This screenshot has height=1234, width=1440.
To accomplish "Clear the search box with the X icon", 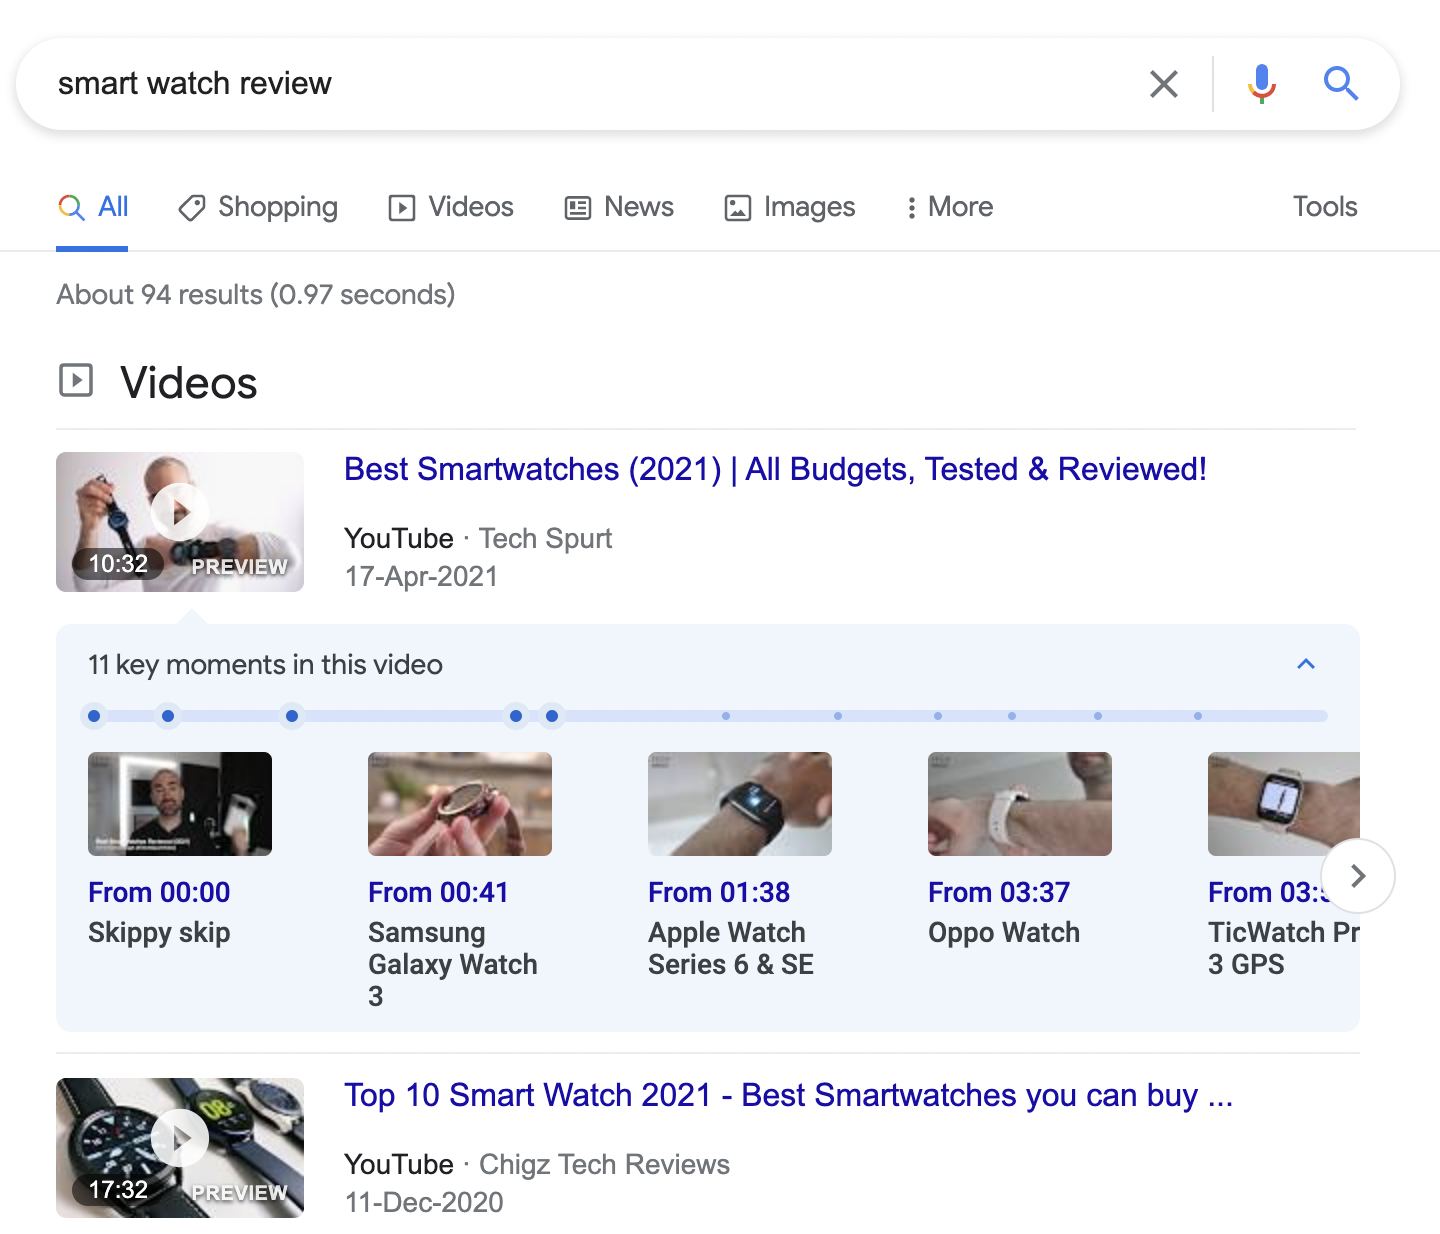I will 1164,84.
